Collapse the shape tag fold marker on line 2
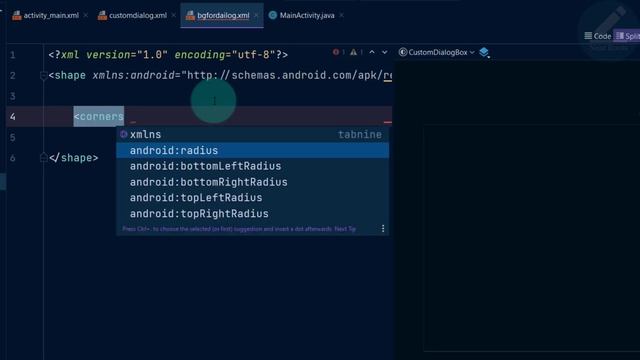The width and height of the screenshot is (640, 360). tap(43, 76)
